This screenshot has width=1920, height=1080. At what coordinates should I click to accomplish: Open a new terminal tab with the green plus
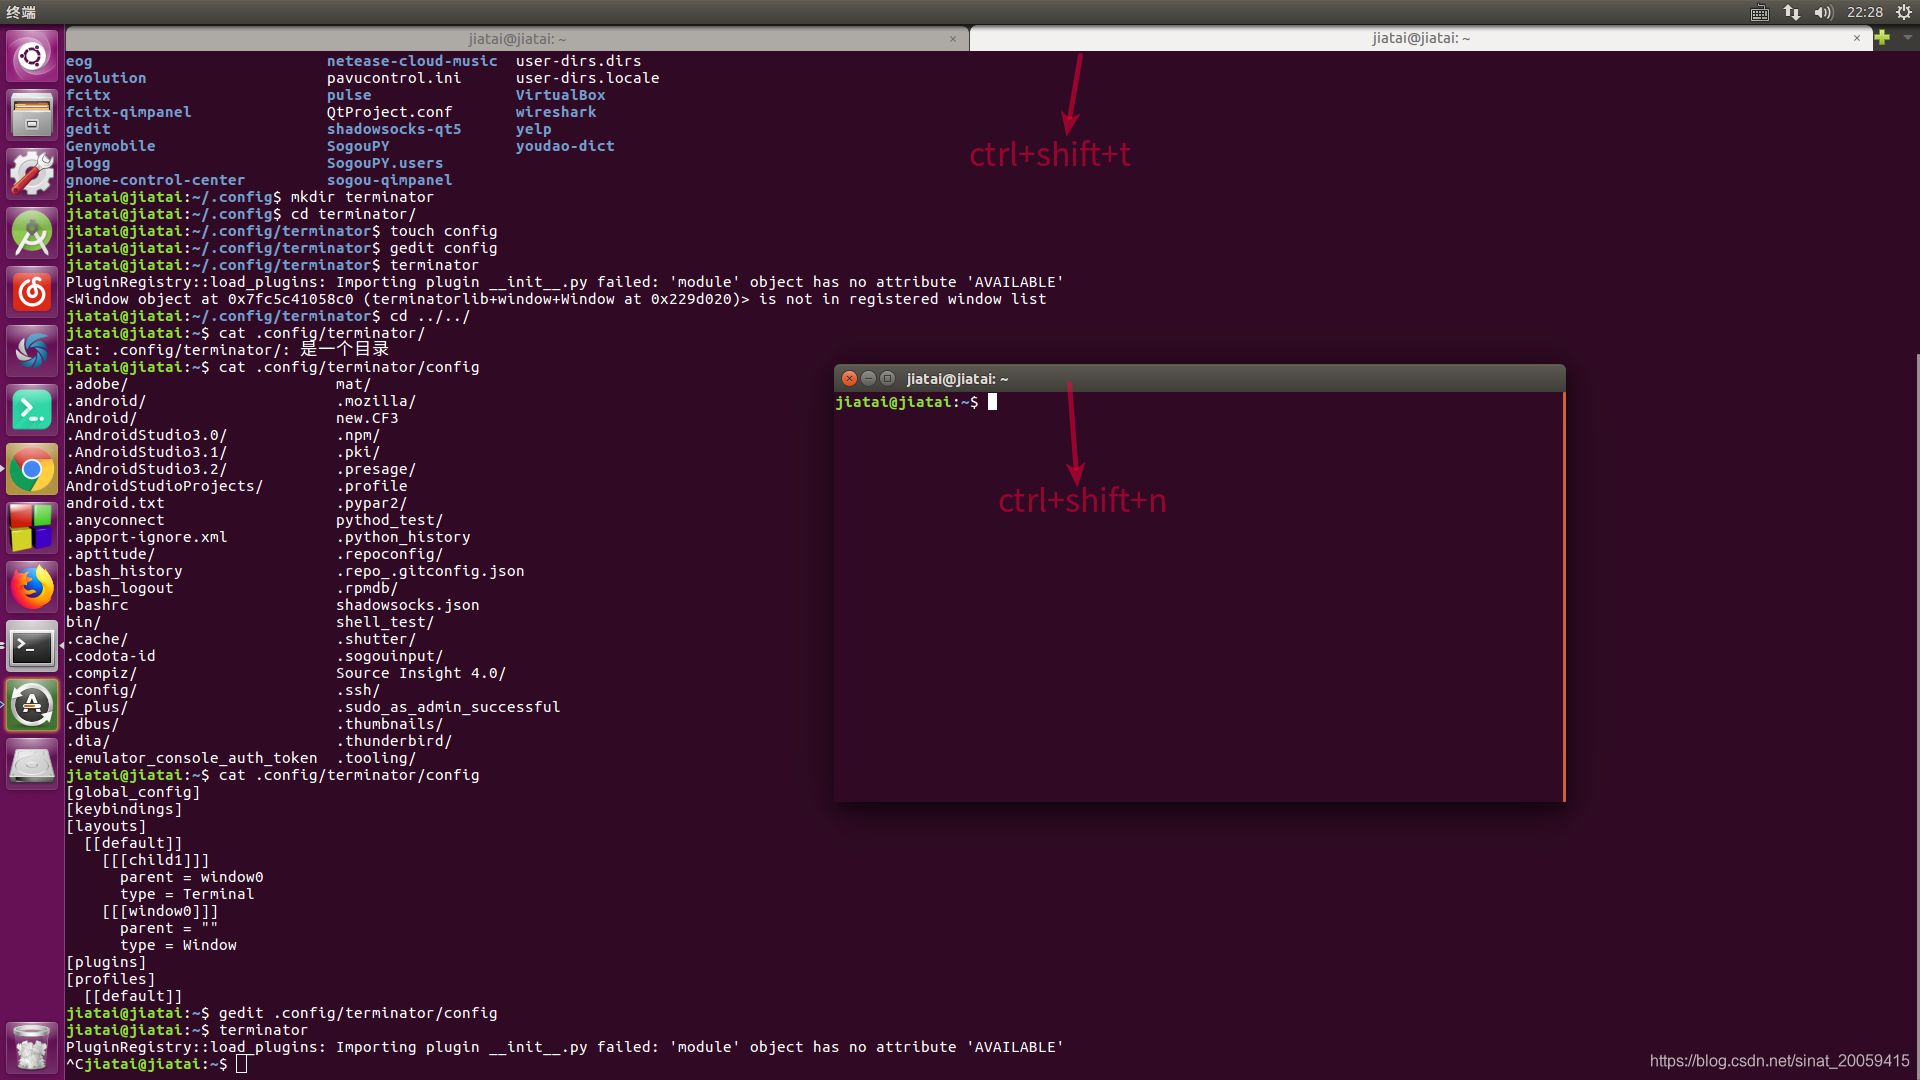(x=1883, y=38)
